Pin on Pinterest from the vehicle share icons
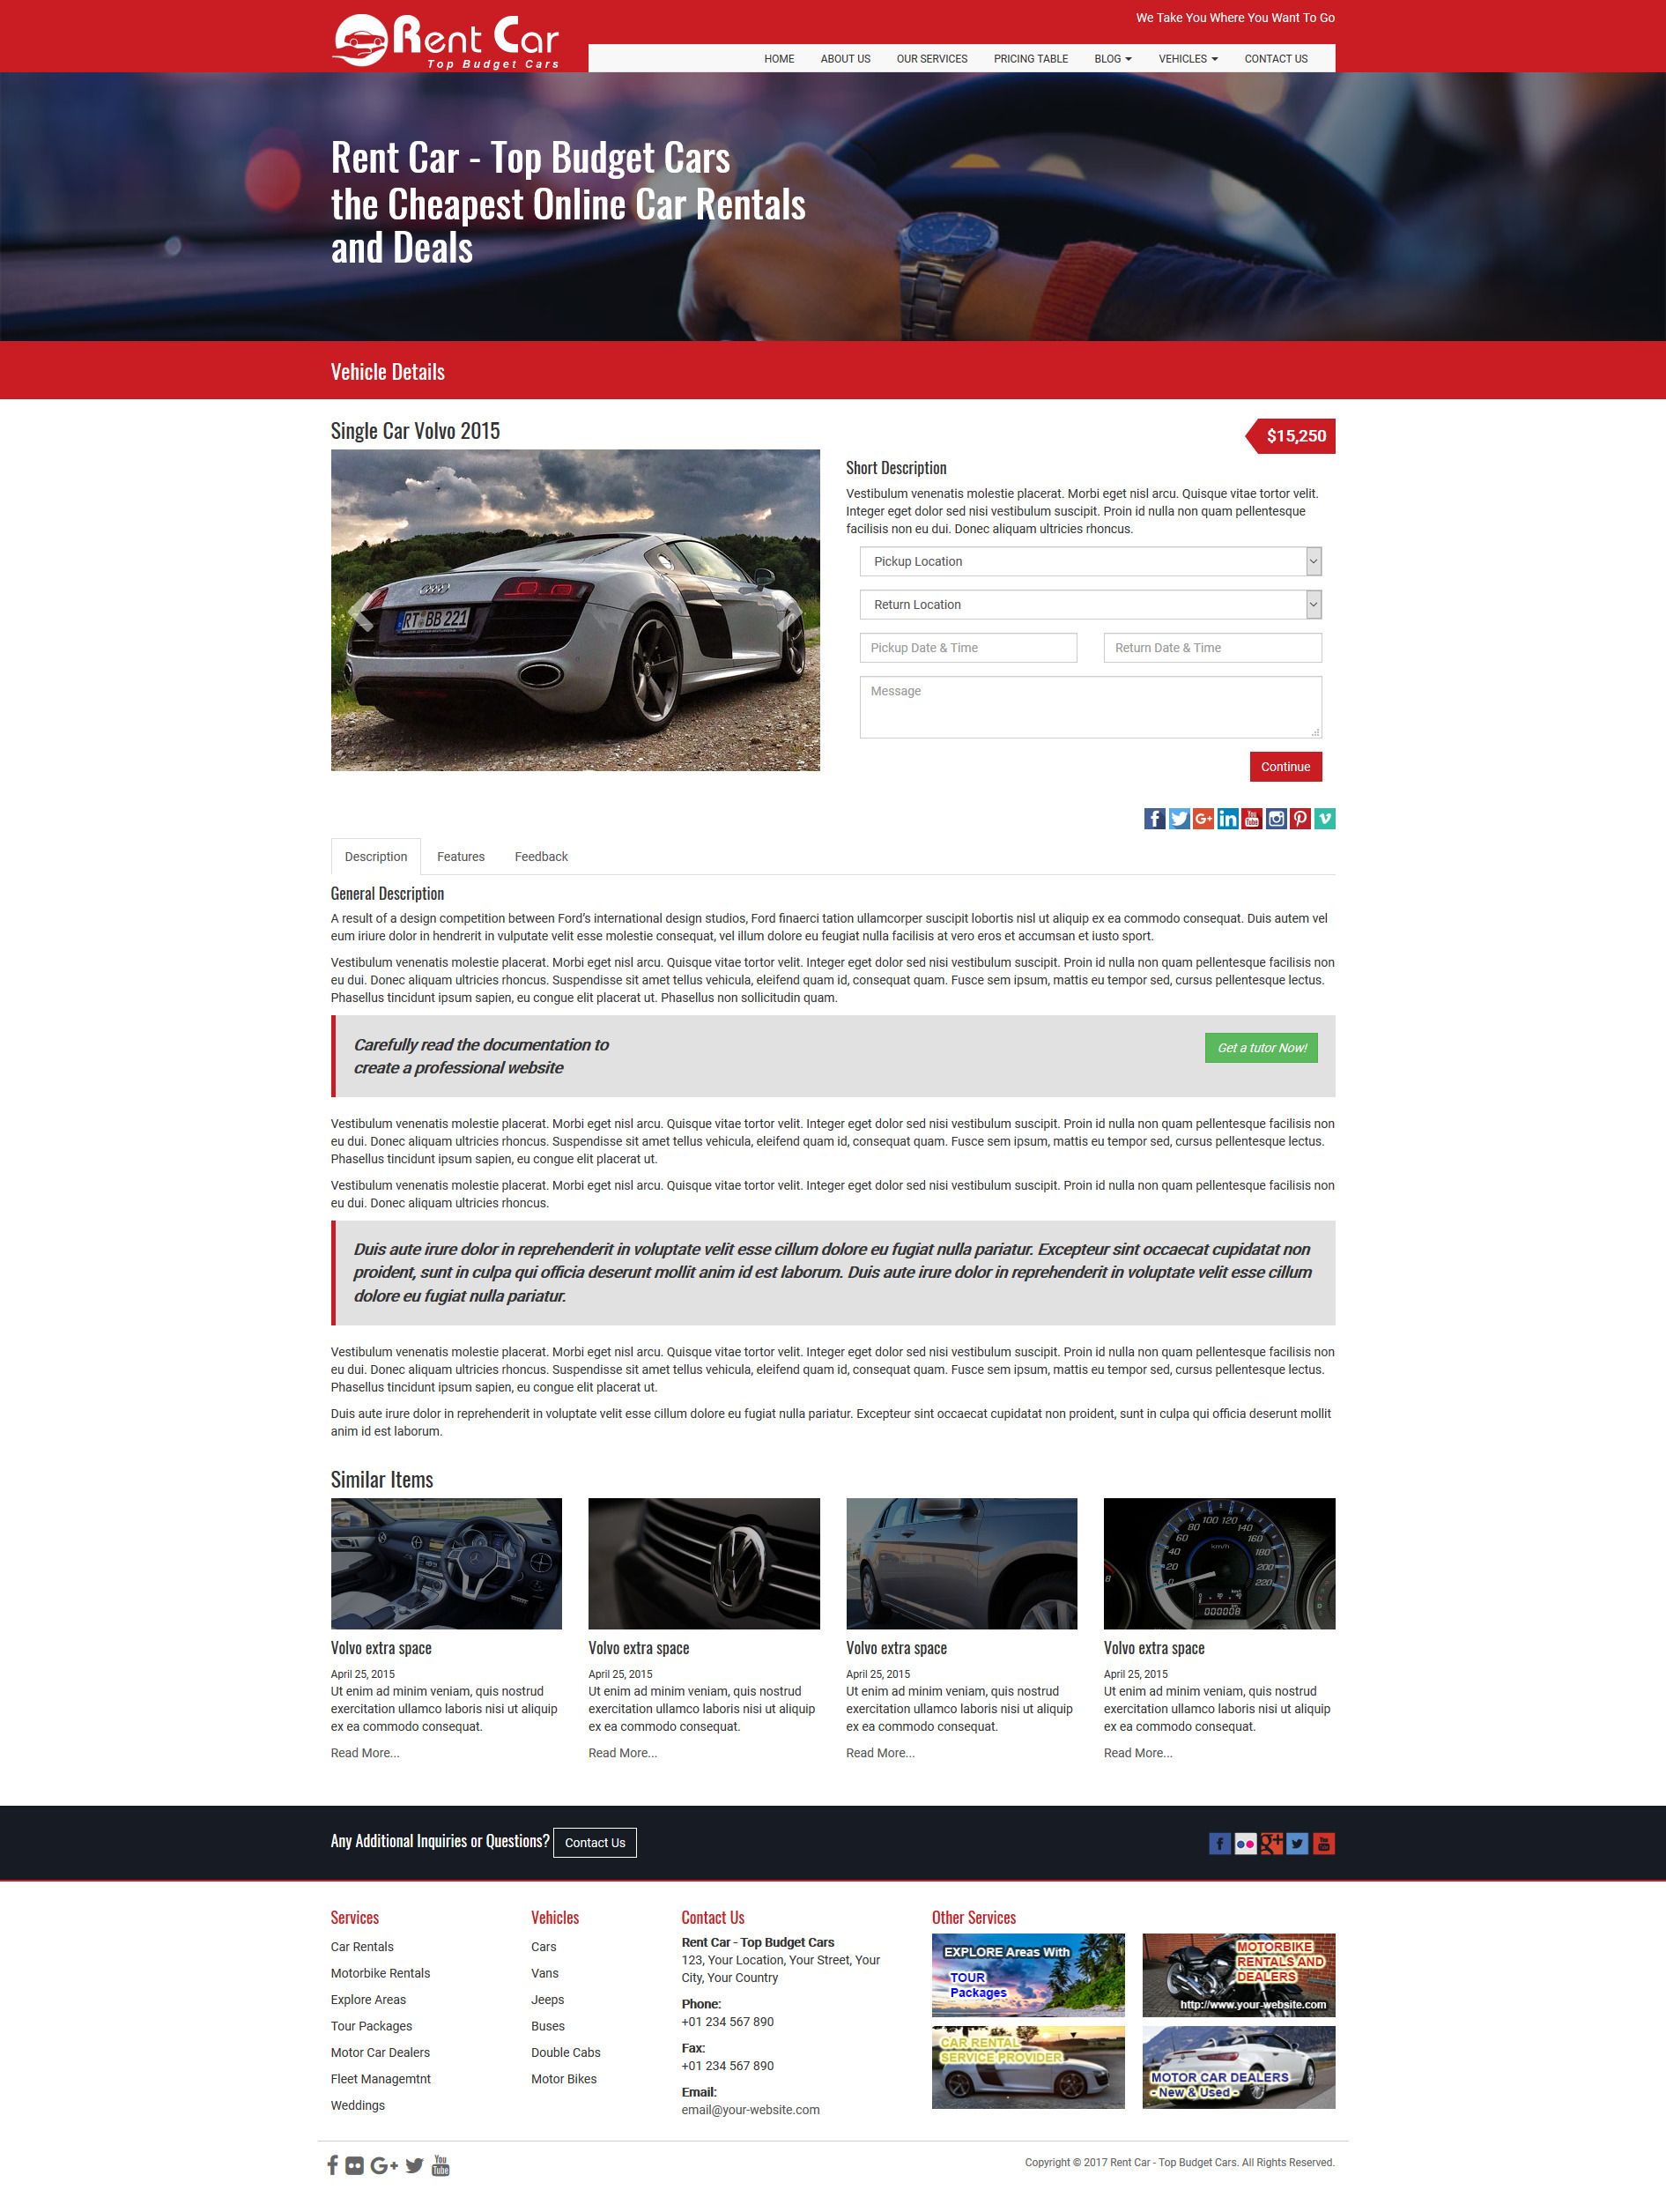Screen dimensions: 1666x2212 coord(1300,819)
